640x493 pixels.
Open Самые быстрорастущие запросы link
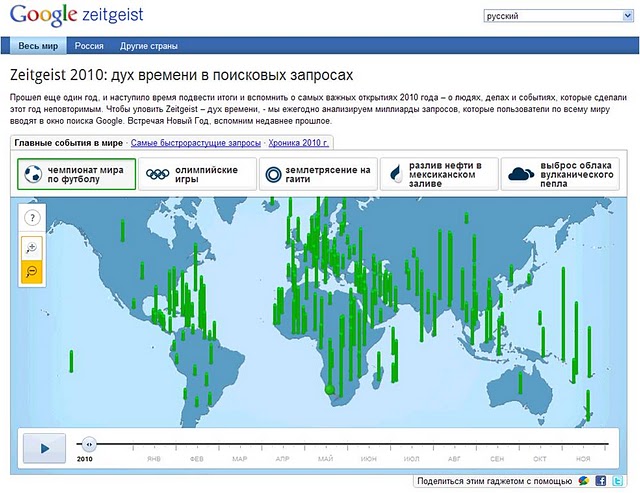coord(196,143)
